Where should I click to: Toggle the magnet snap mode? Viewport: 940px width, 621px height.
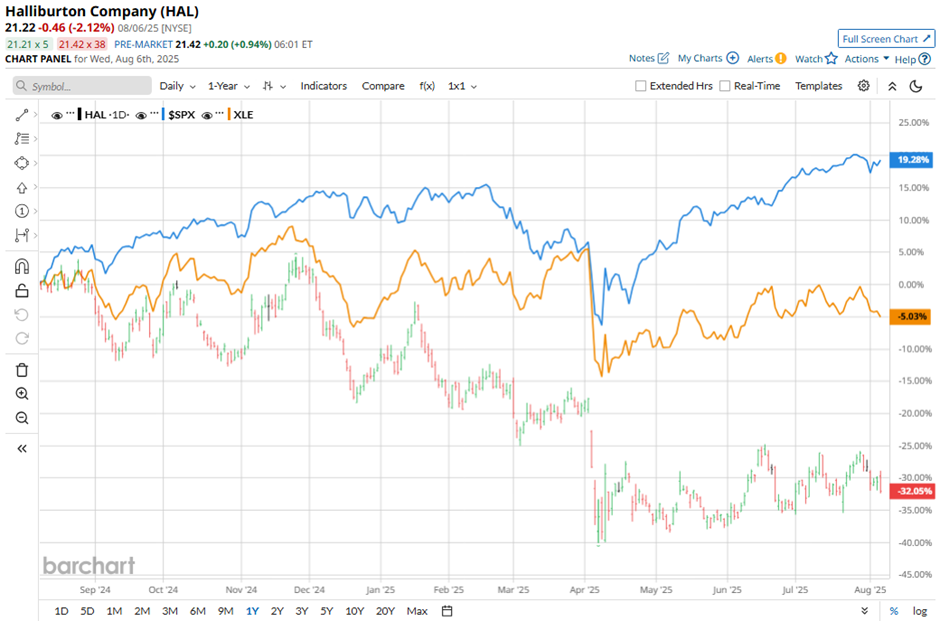pyautogui.click(x=22, y=266)
